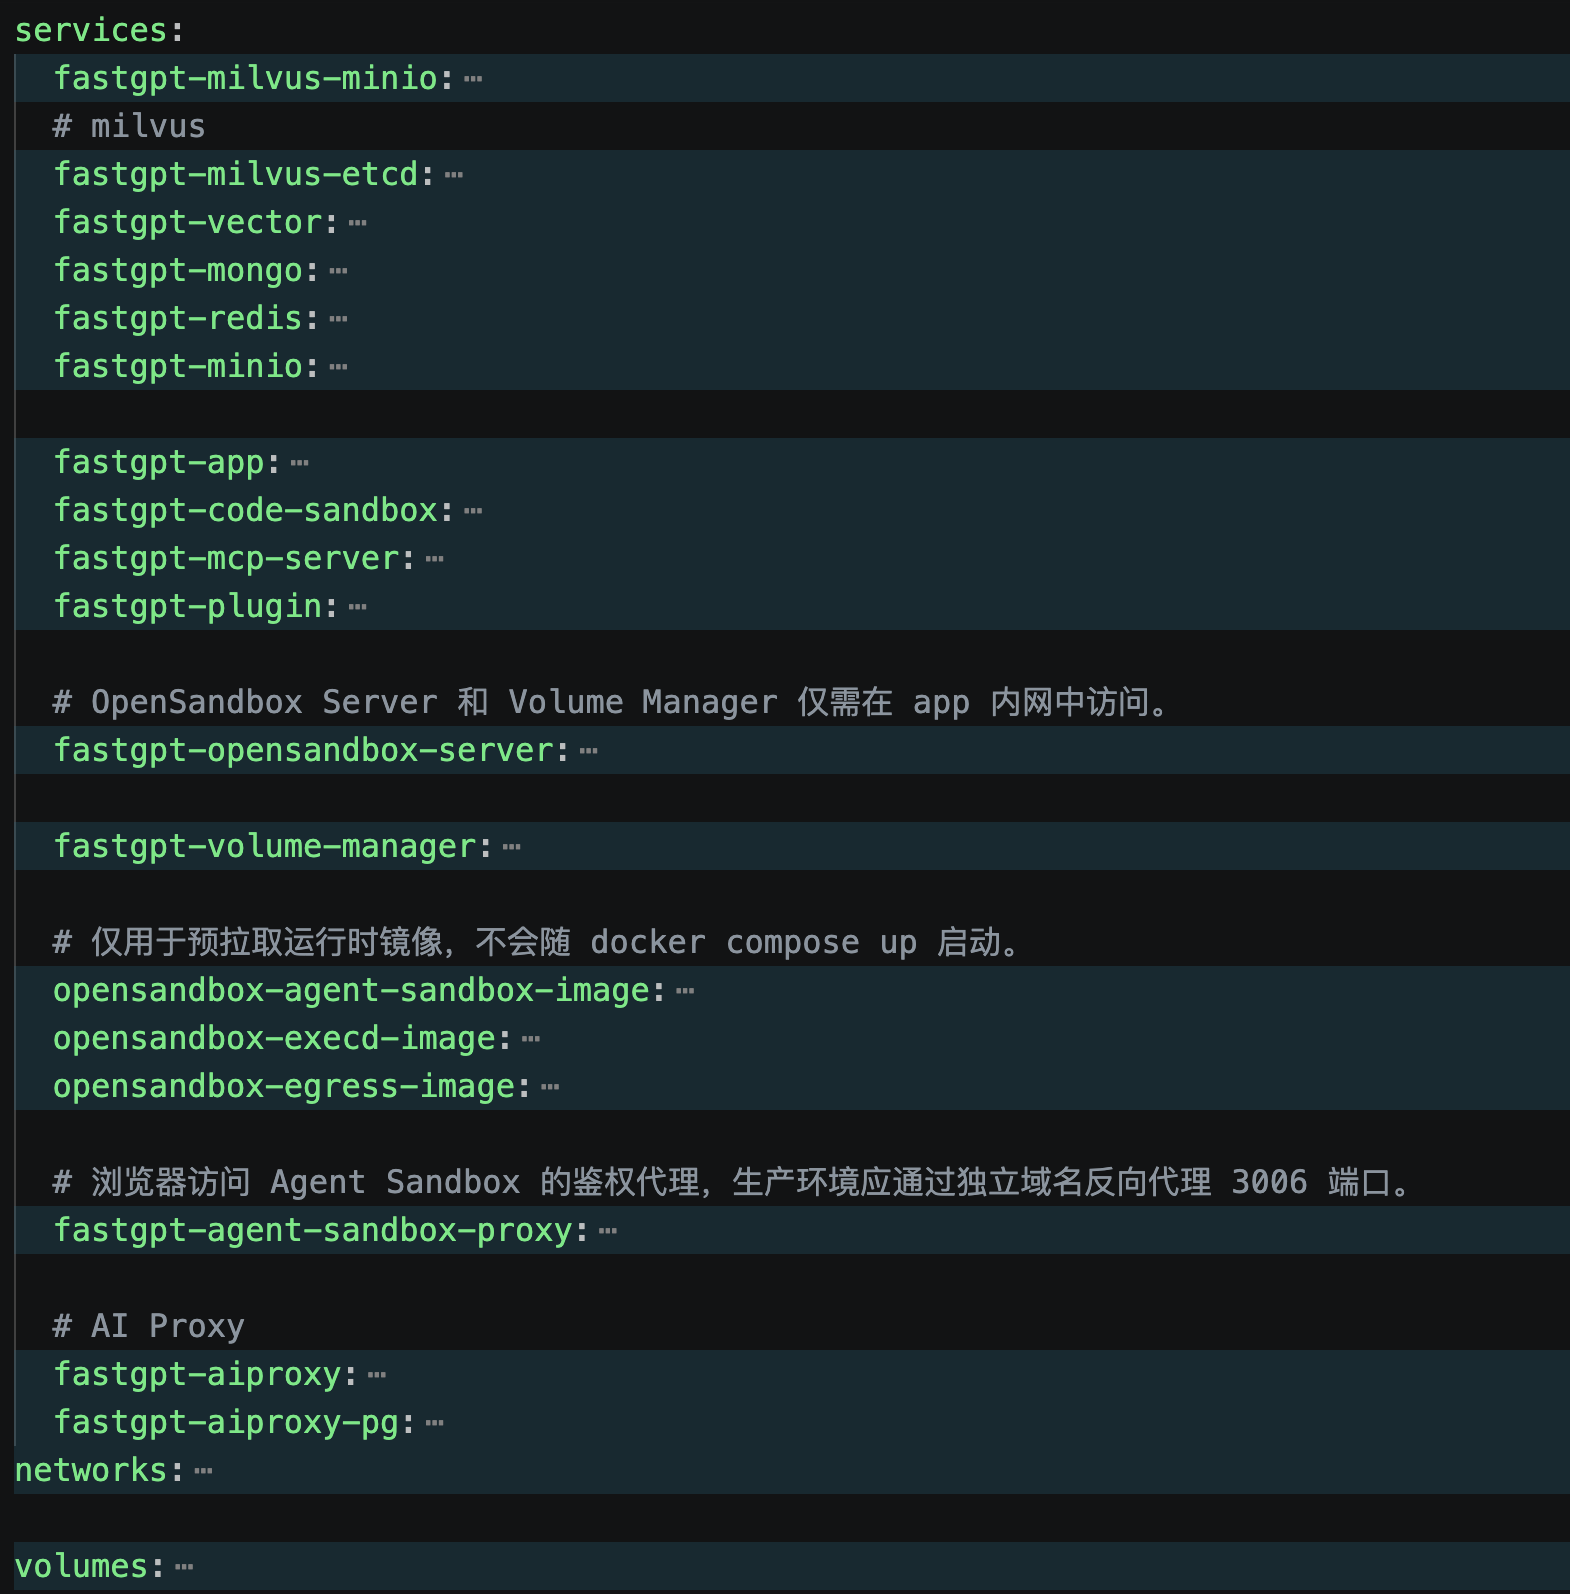Click the 'fastgpt-mongo:' service name

coord(187,271)
